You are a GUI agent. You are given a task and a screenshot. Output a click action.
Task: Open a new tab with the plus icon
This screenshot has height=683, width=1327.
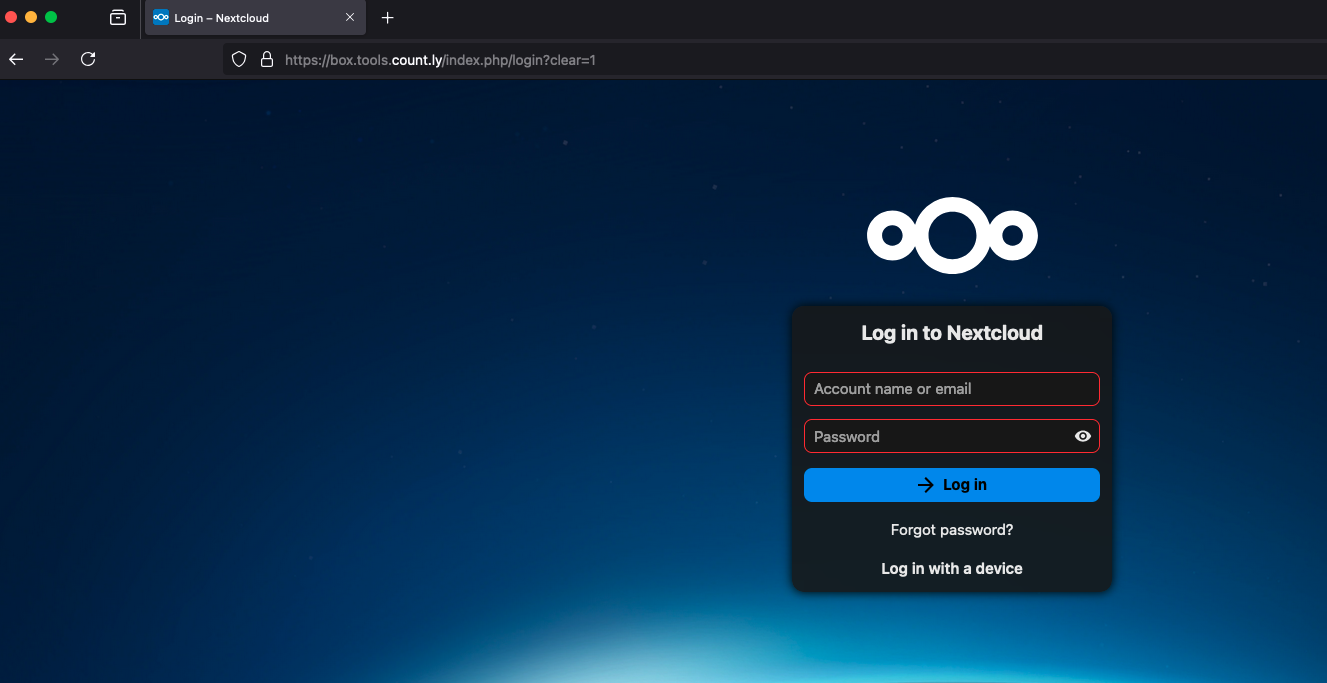click(388, 18)
